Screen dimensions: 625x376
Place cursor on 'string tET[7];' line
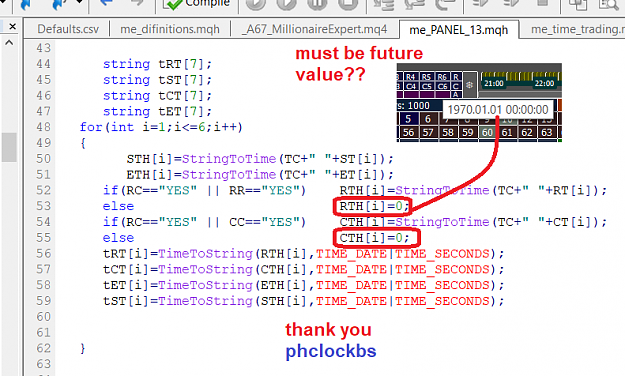157,111
